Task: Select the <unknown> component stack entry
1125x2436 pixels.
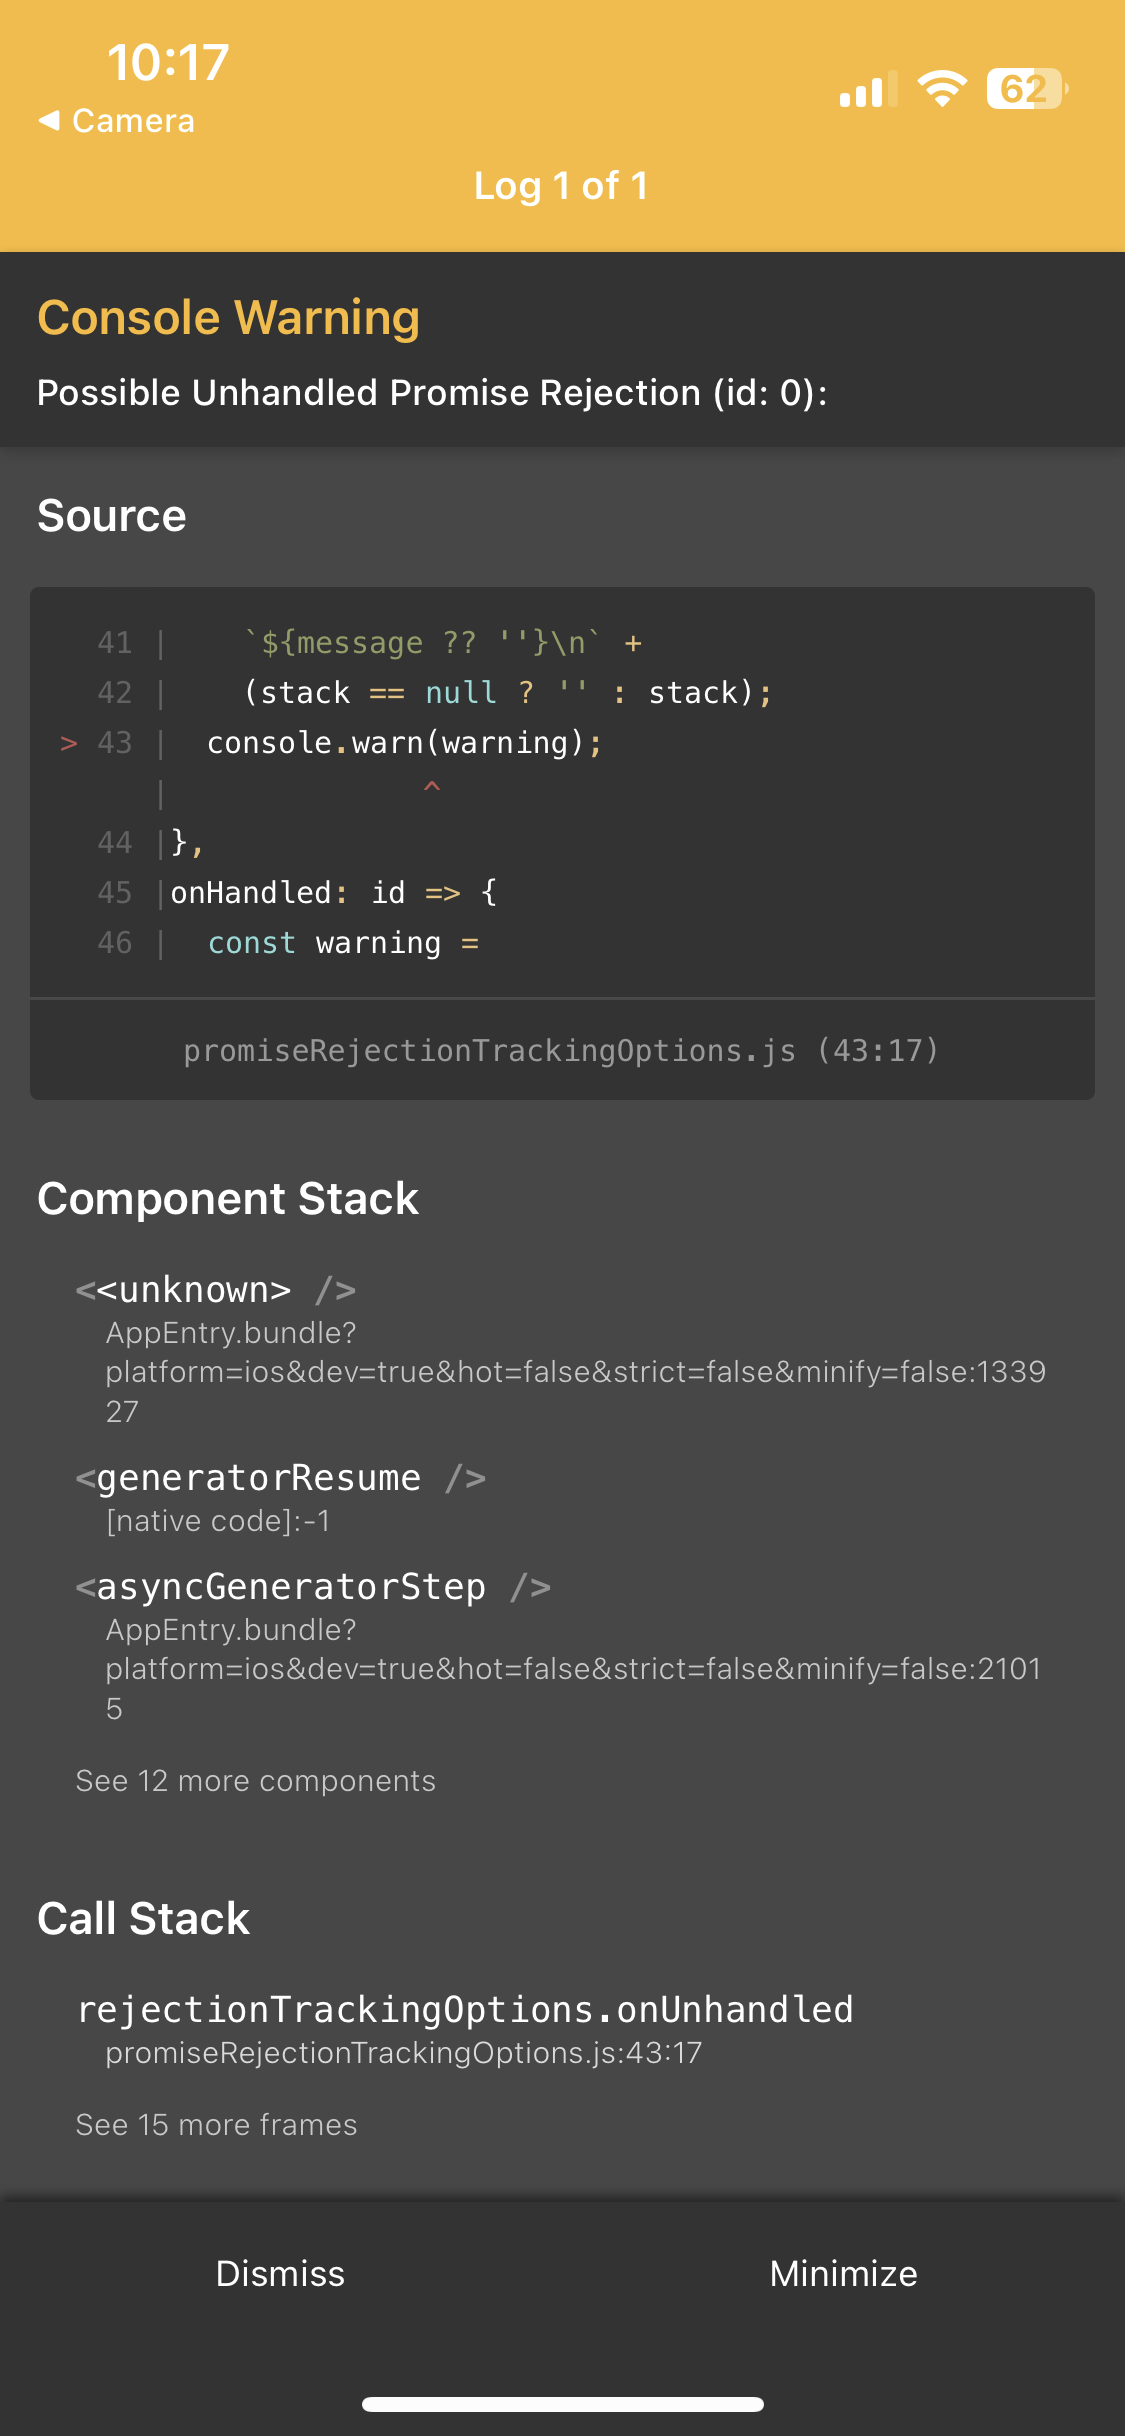Action: [562, 1350]
